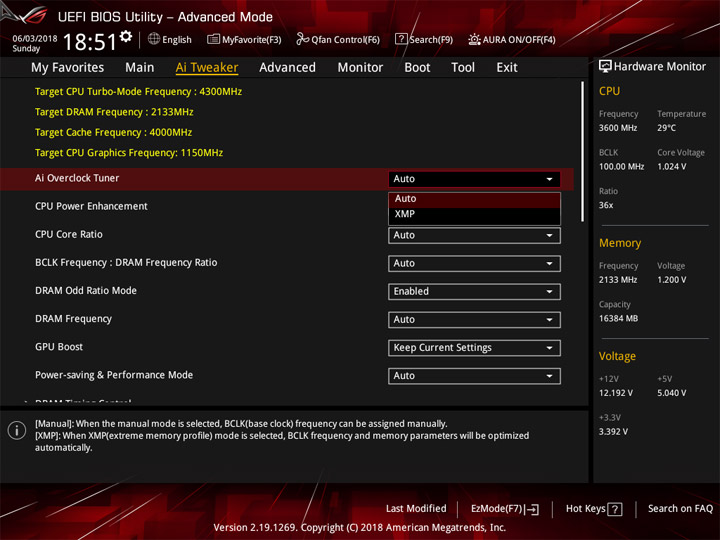Choose Auto in the open dropdown list
Screen dimensions: 720x540
tap(474, 200)
